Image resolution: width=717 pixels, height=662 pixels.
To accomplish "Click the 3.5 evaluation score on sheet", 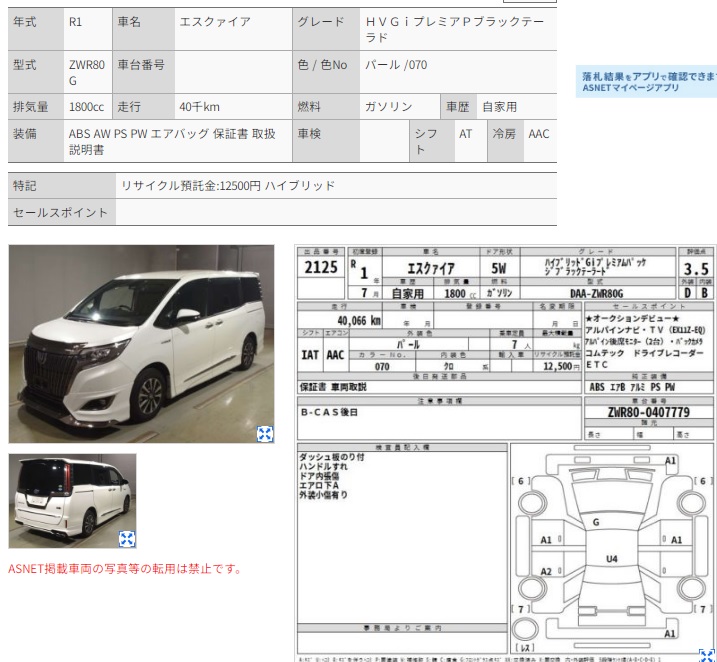I will tap(696, 269).
